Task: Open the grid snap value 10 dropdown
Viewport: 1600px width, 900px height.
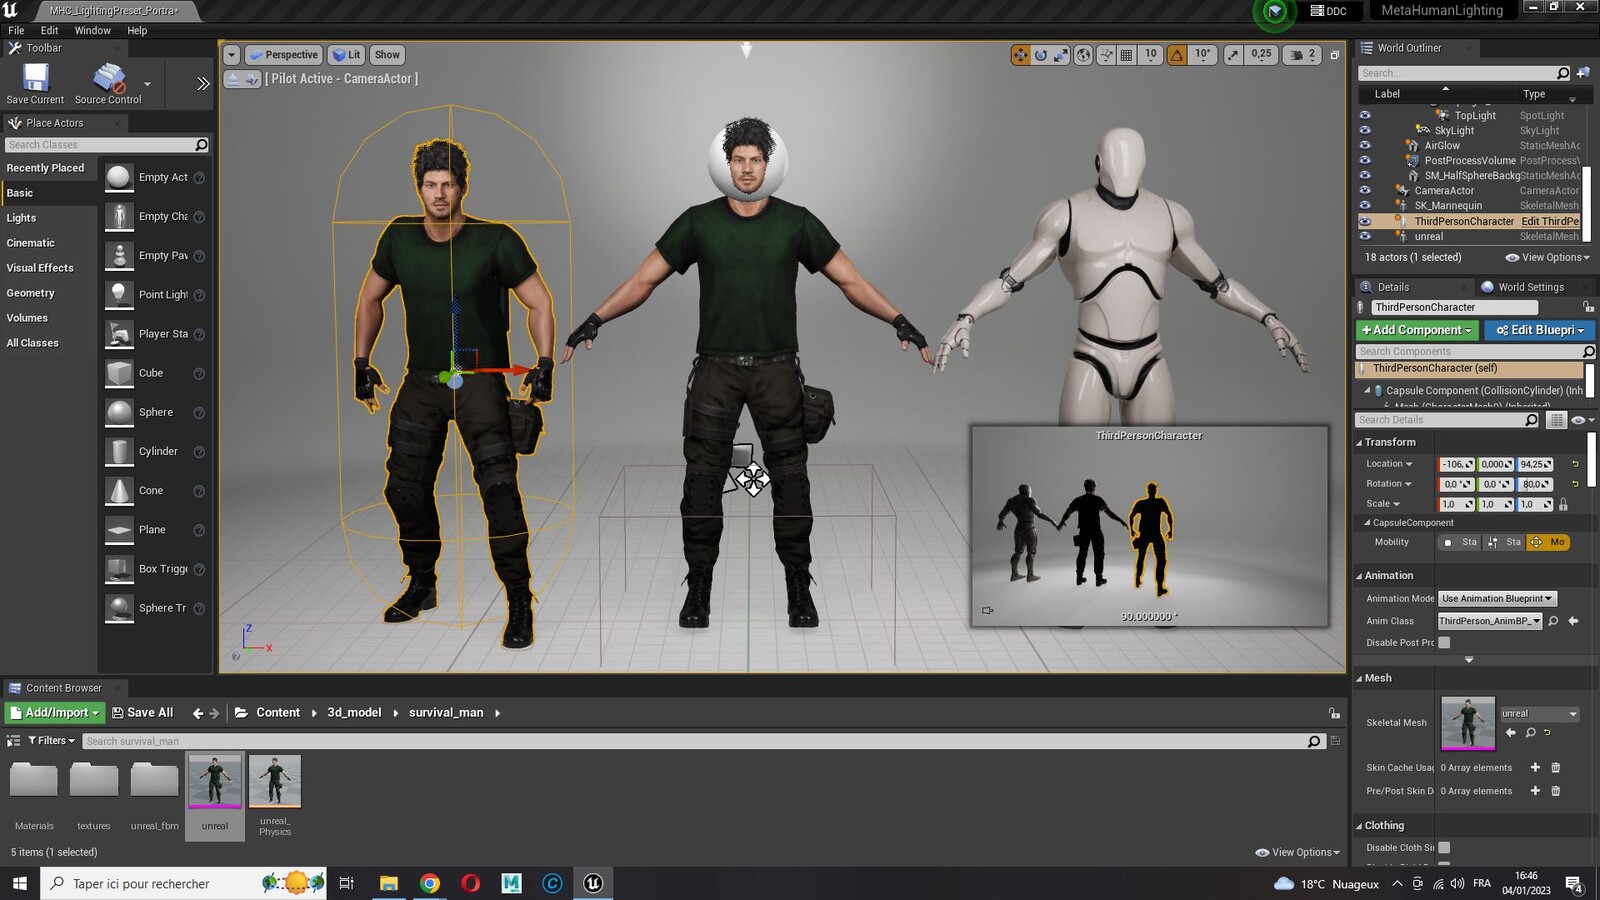Action: [1151, 55]
